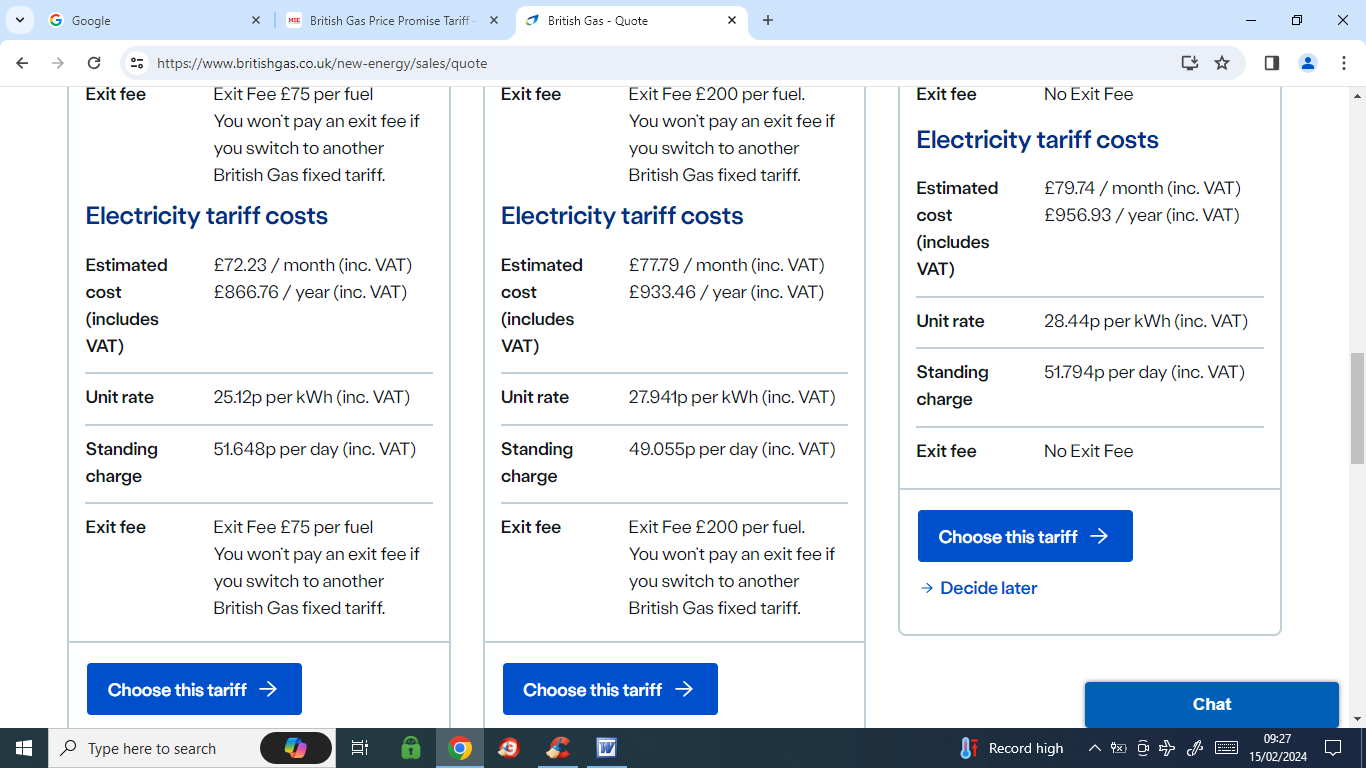This screenshot has height=768, width=1366.
Task: Show hidden system tray icons
Action: point(1094,748)
